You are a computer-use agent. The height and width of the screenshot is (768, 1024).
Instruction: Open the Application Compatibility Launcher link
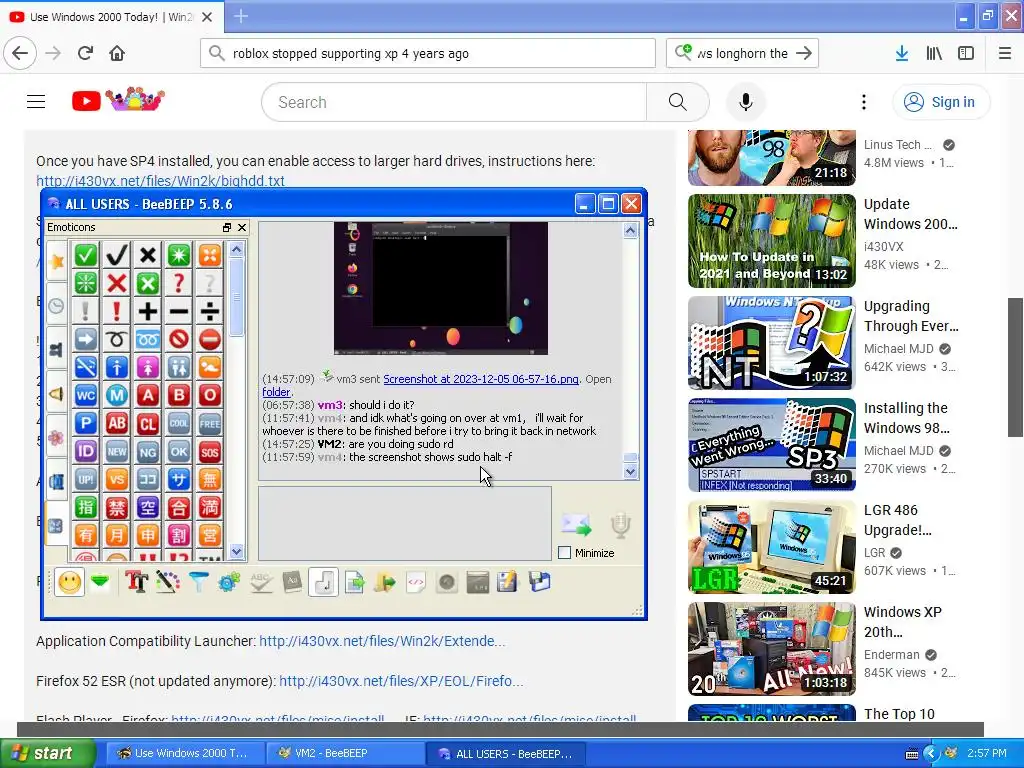382,641
